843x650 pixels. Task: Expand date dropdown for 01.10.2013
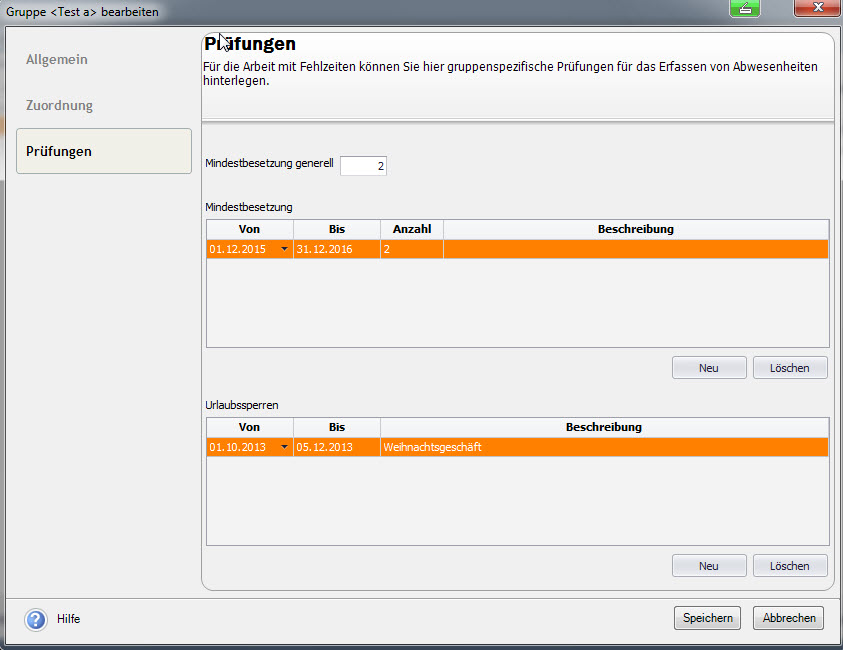[284, 447]
